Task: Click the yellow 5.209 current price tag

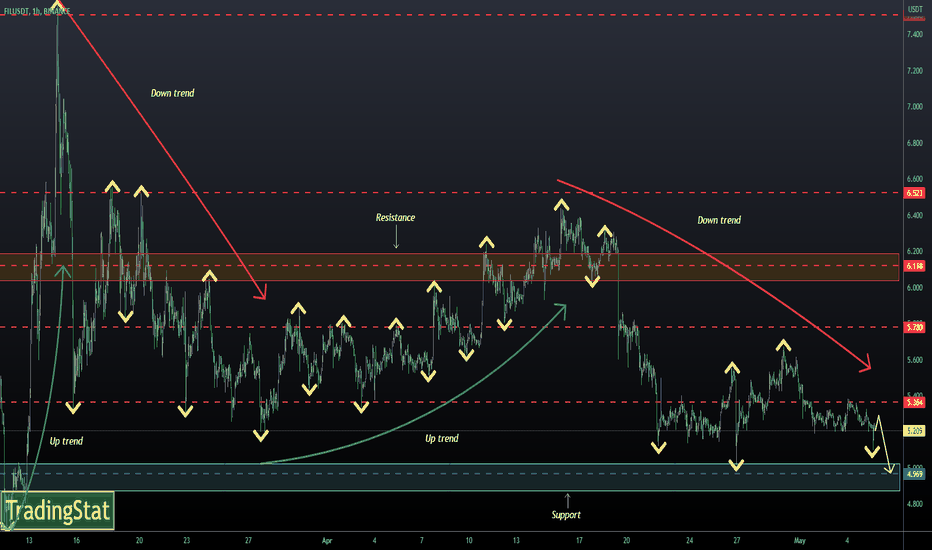Action: 914,430
